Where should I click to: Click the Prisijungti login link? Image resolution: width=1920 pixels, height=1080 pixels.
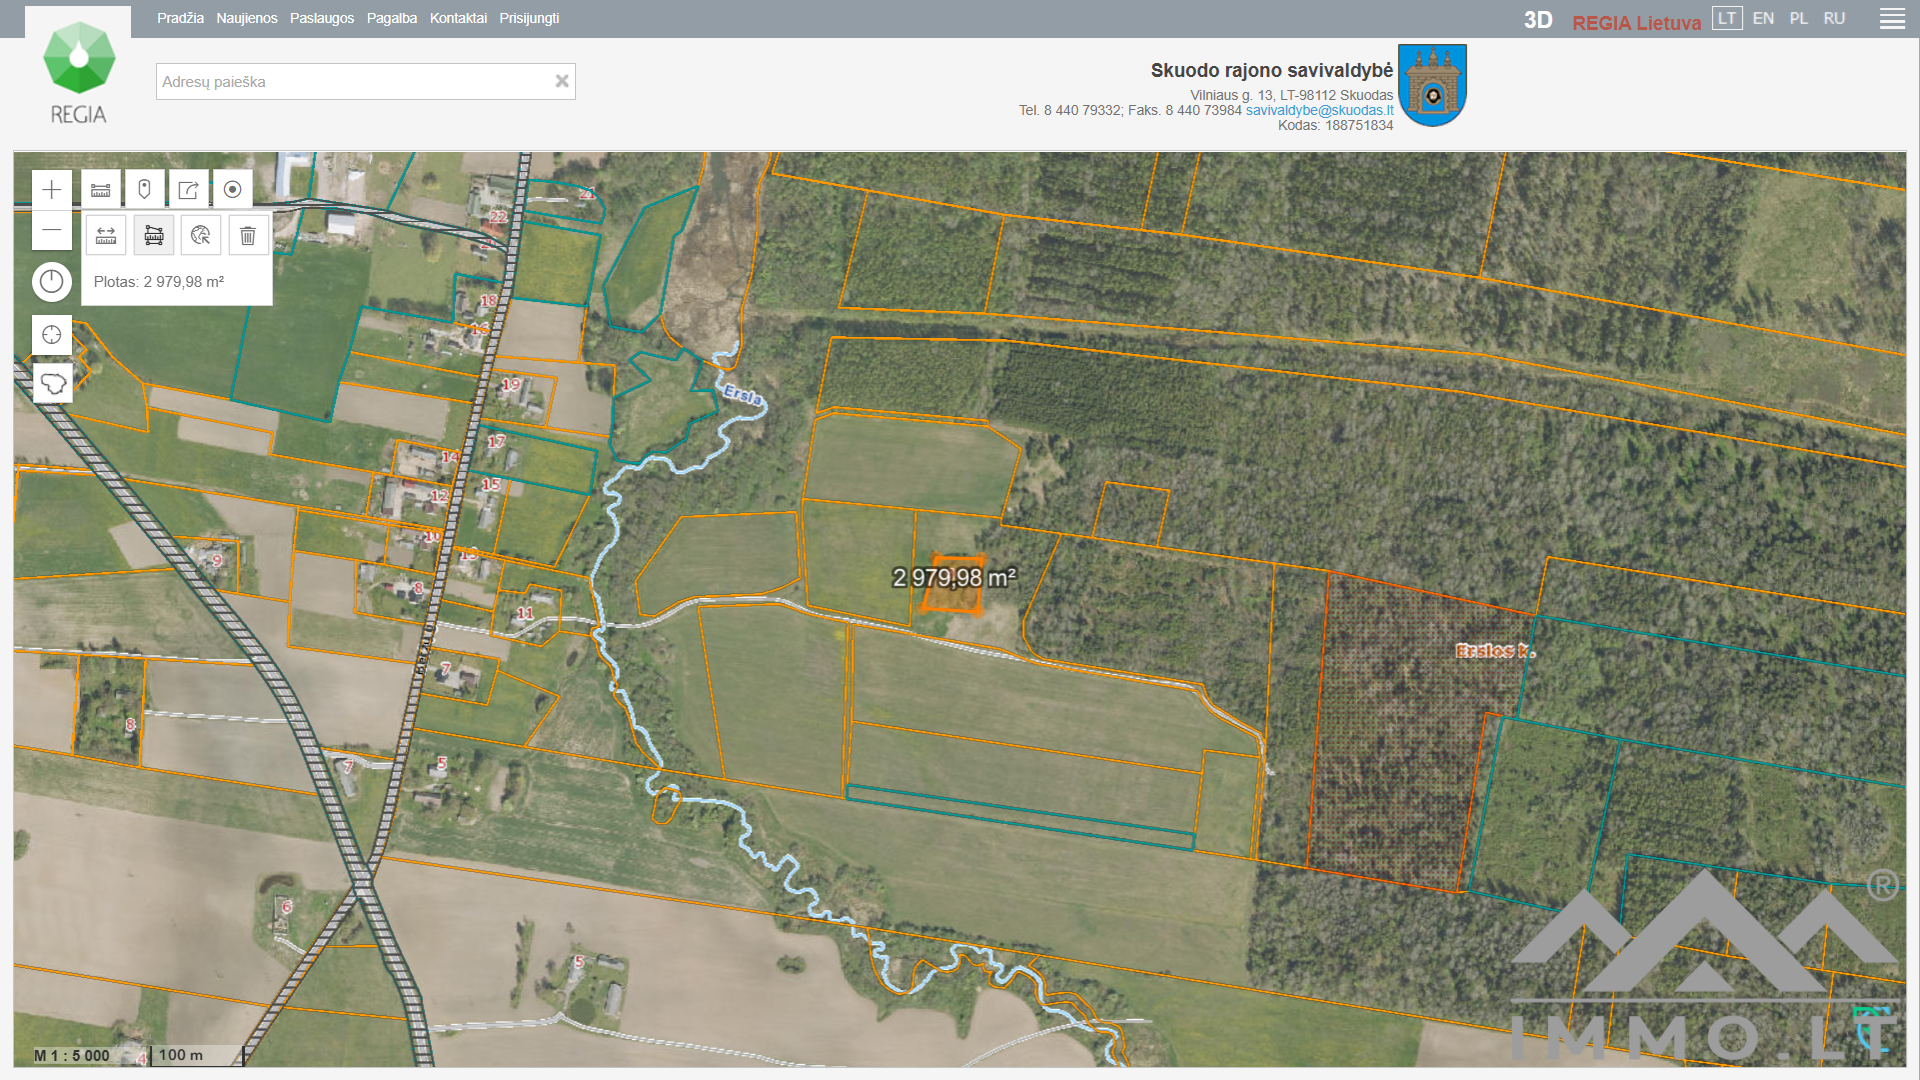pyautogui.click(x=529, y=18)
